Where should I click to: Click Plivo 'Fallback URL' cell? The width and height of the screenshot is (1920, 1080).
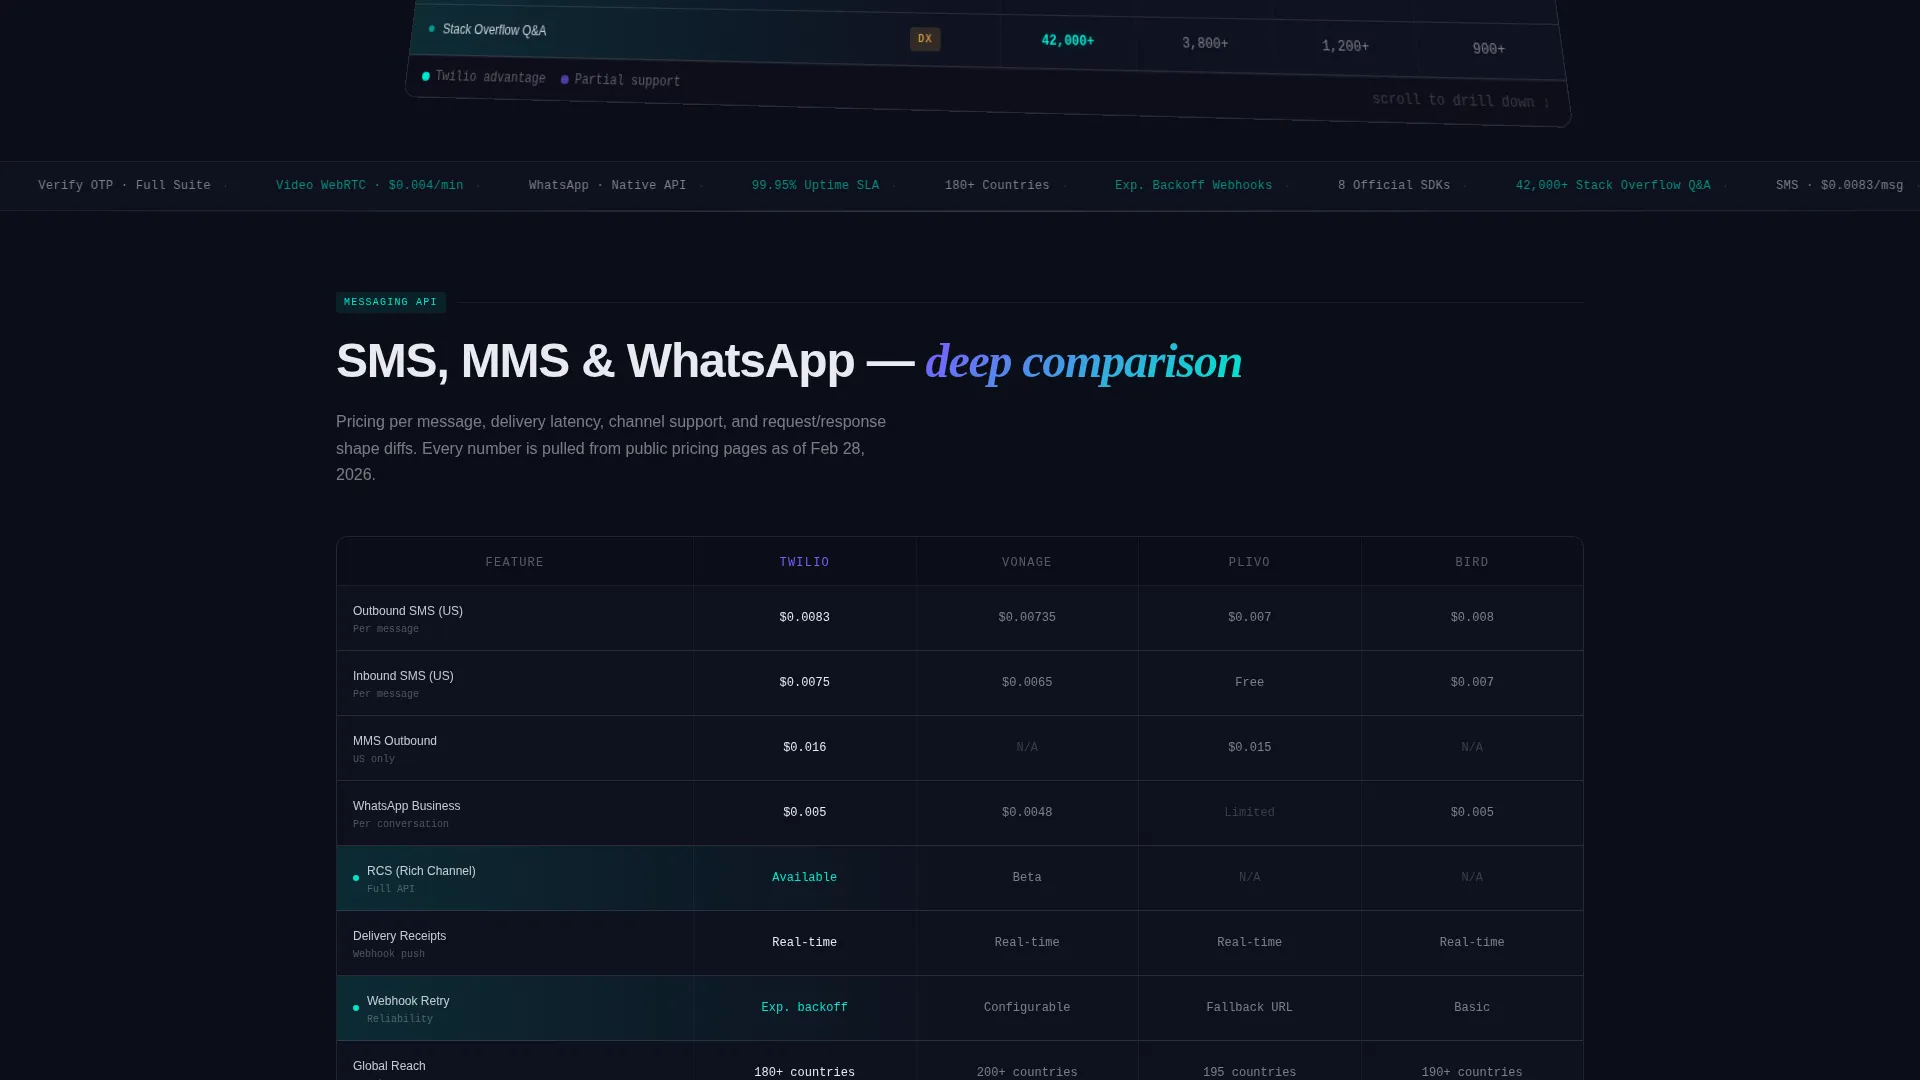tap(1250, 1007)
